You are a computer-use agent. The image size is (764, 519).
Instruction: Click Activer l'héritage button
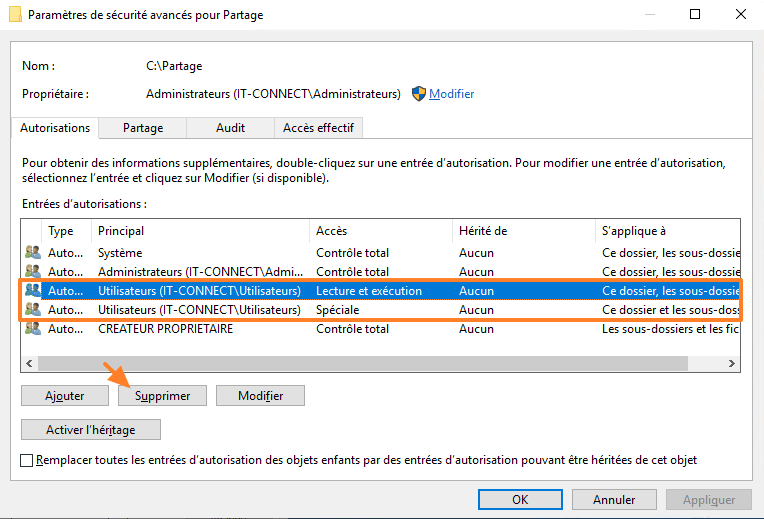[x=91, y=429]
